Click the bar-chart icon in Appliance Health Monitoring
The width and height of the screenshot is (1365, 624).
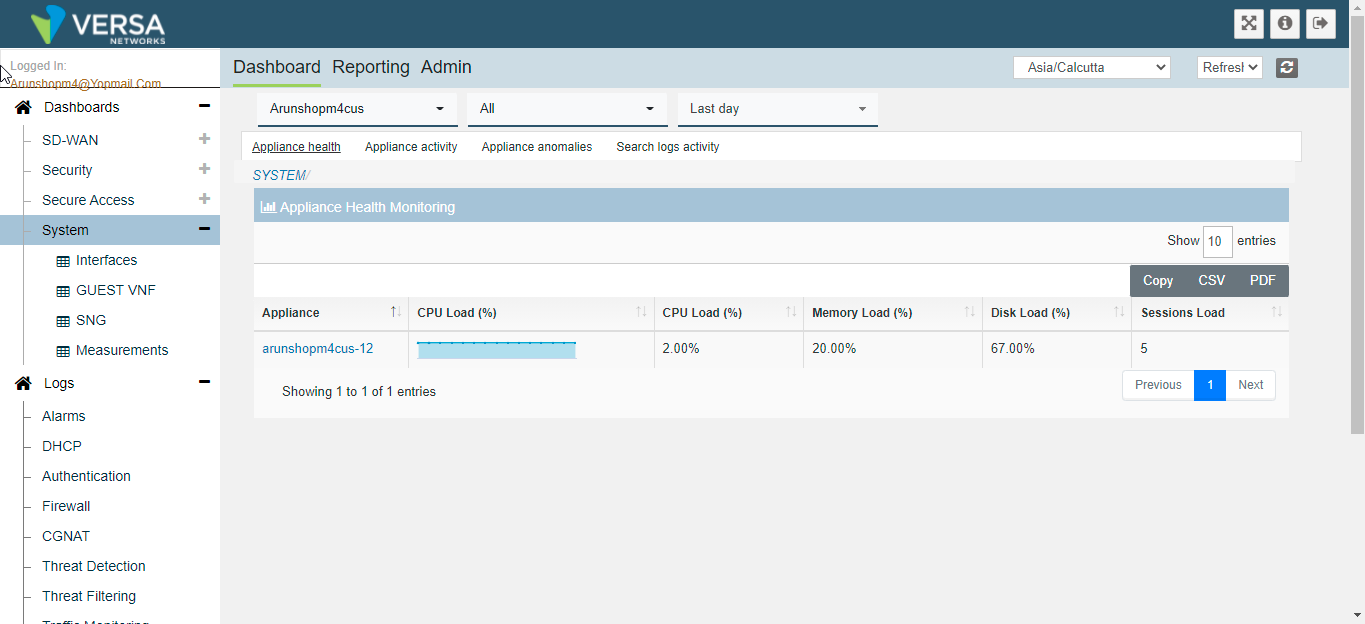(x=268, y=206)
